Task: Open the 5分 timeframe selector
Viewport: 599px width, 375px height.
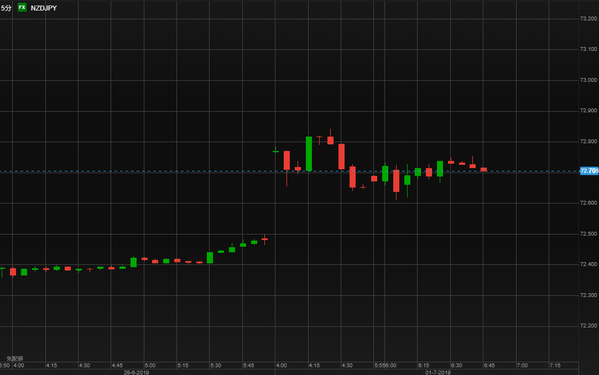Action: tap(6, 8)
